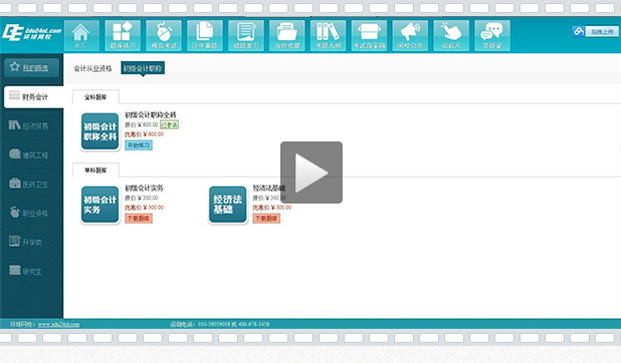Open the hand-pointer 知识点 knowledge points icon
This screenshot has height=363, width=621.
coord(451,36)
